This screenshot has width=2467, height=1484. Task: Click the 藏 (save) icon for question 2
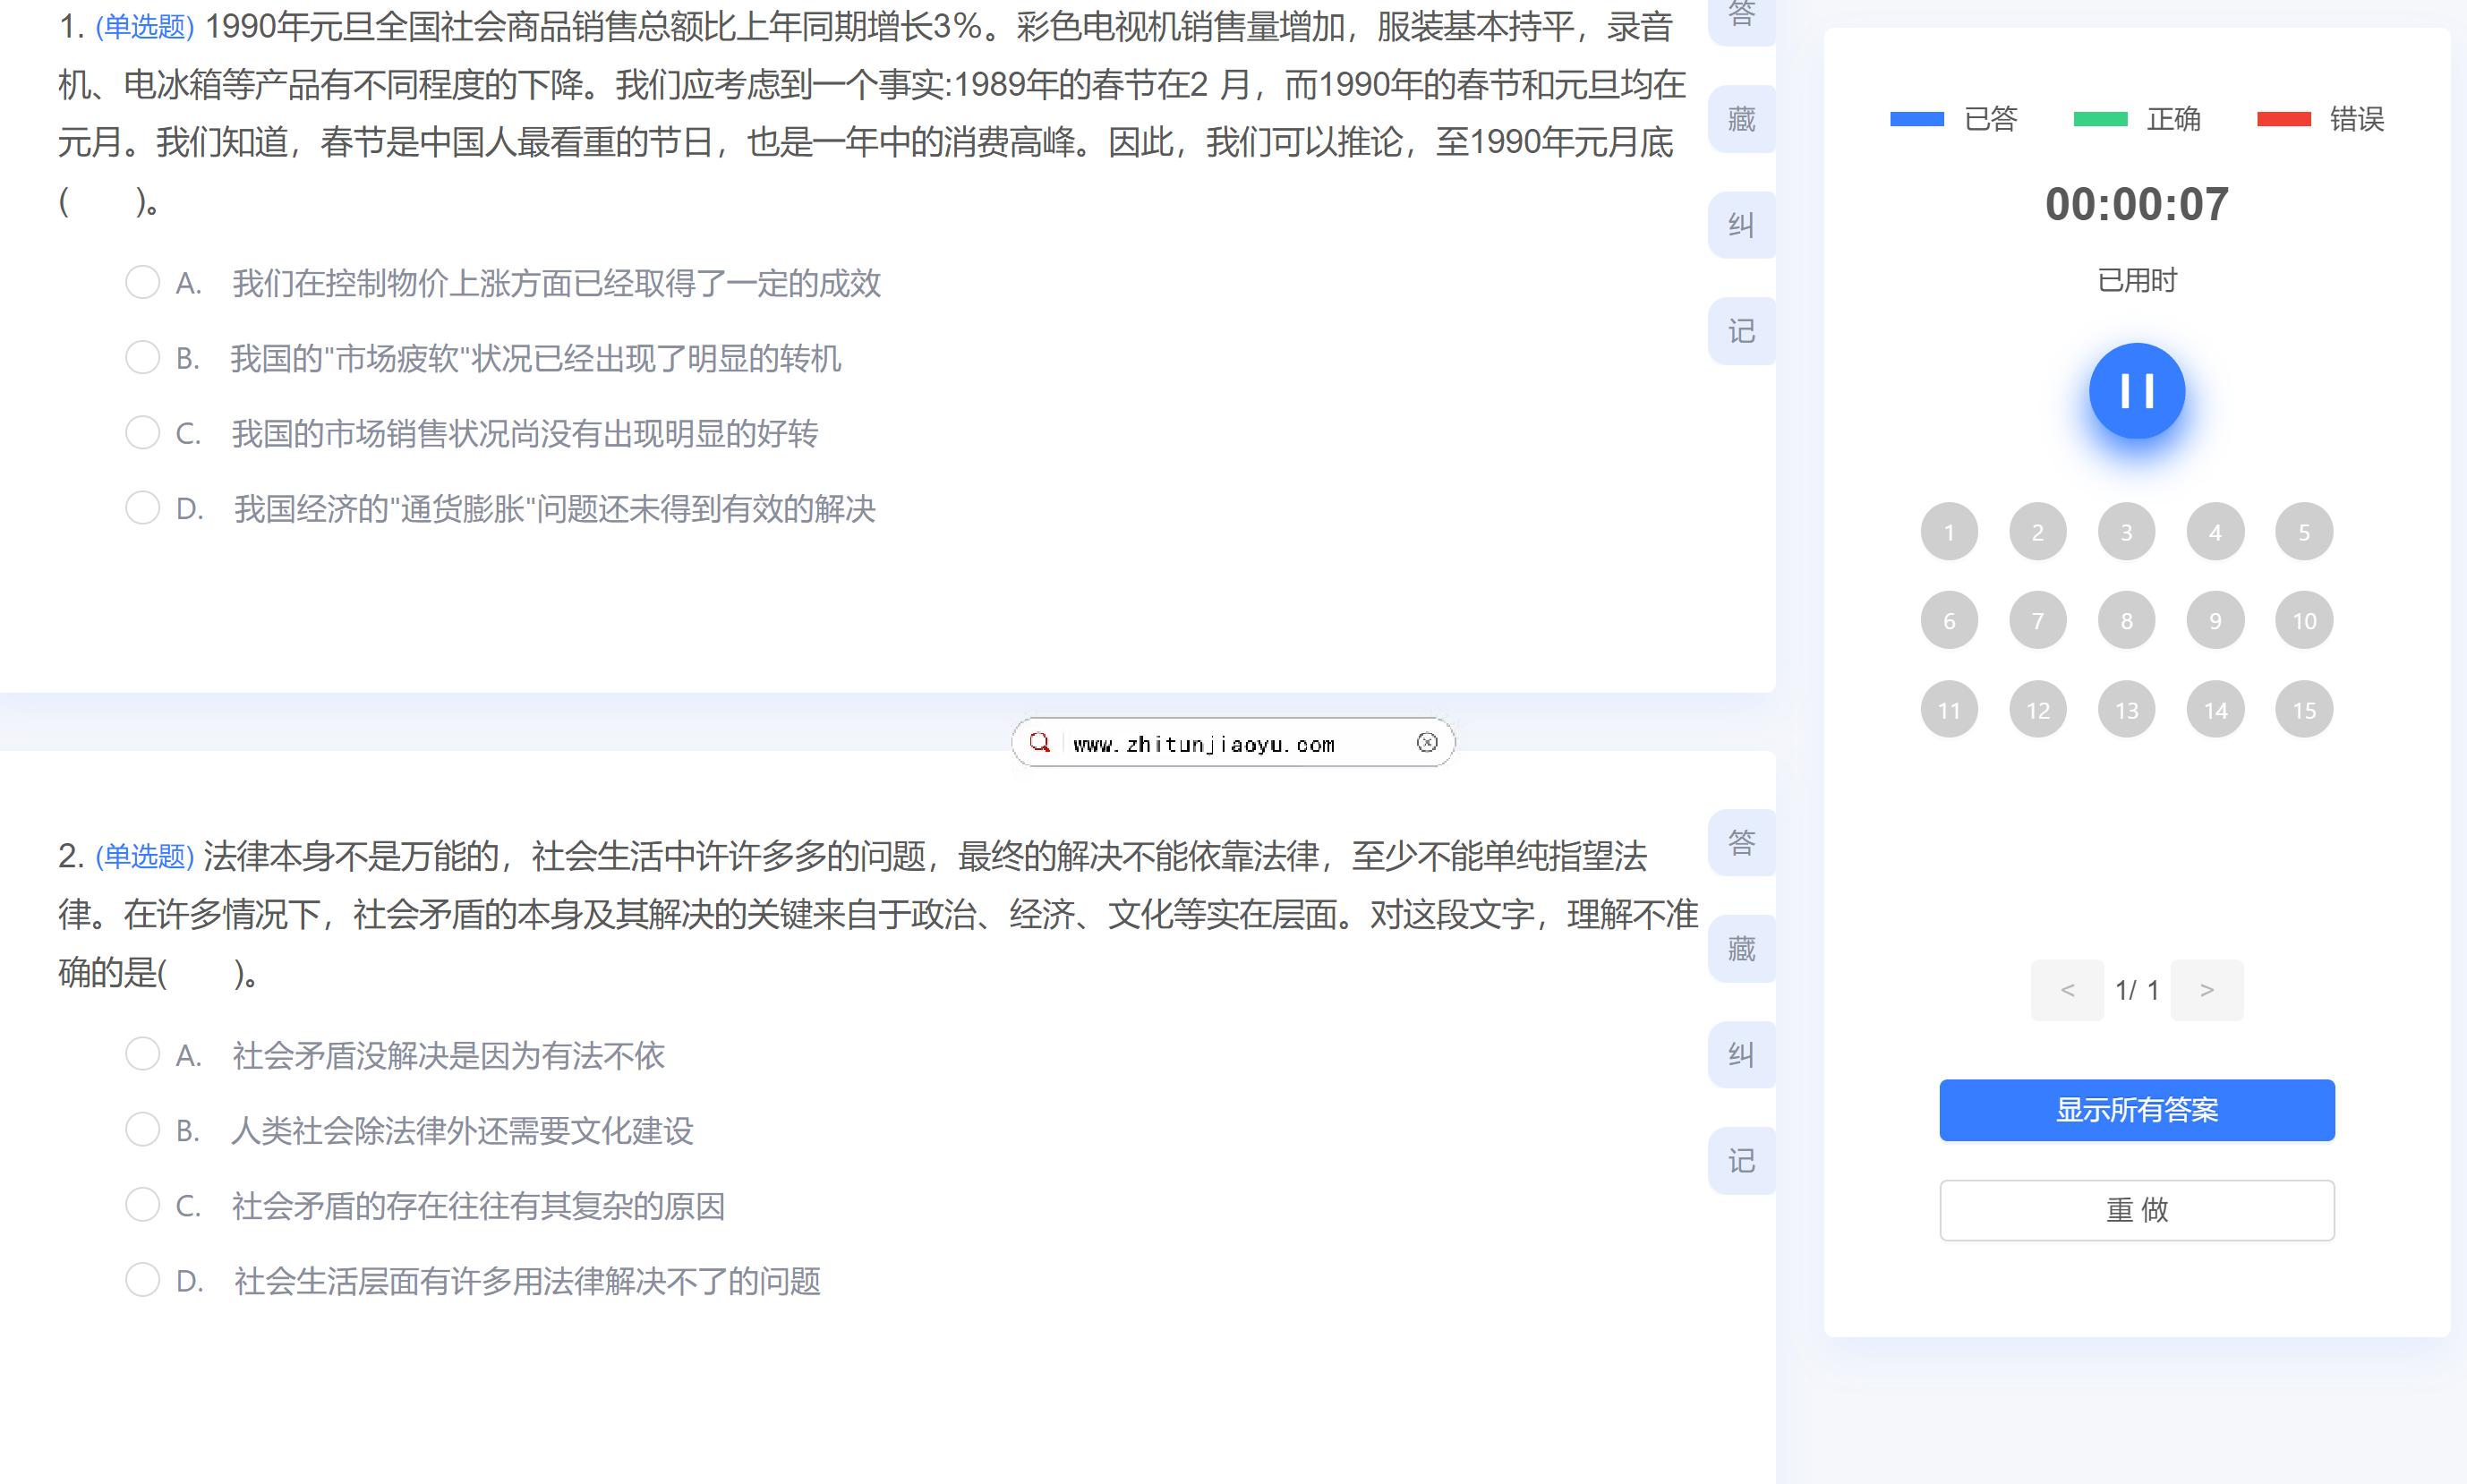(x=1745, y=948)
